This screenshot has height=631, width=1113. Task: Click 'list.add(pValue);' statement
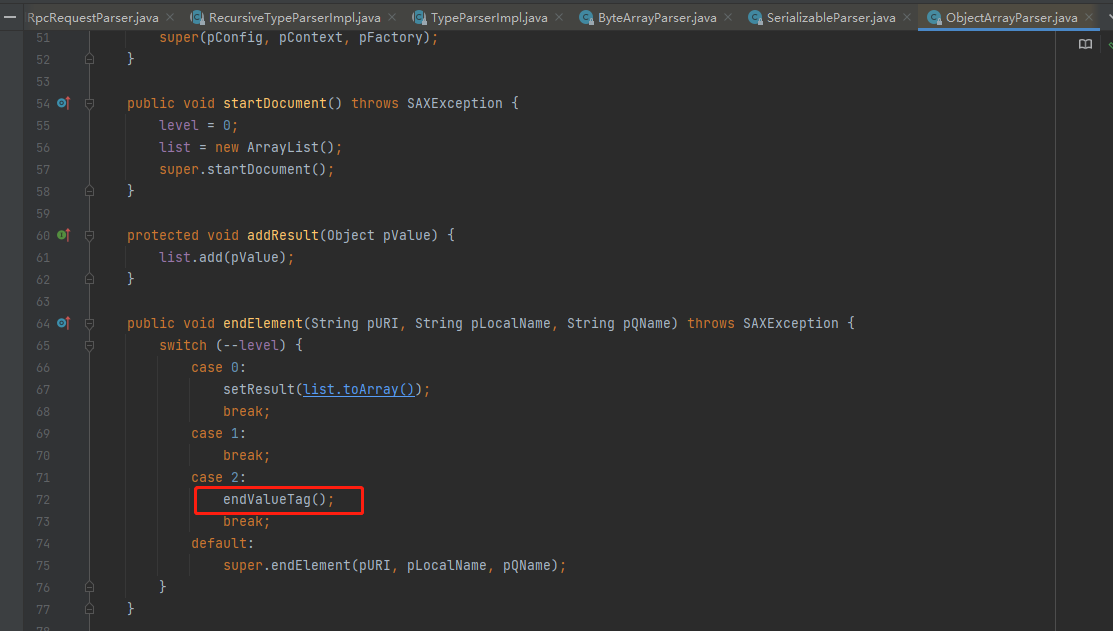coord(226,257)
